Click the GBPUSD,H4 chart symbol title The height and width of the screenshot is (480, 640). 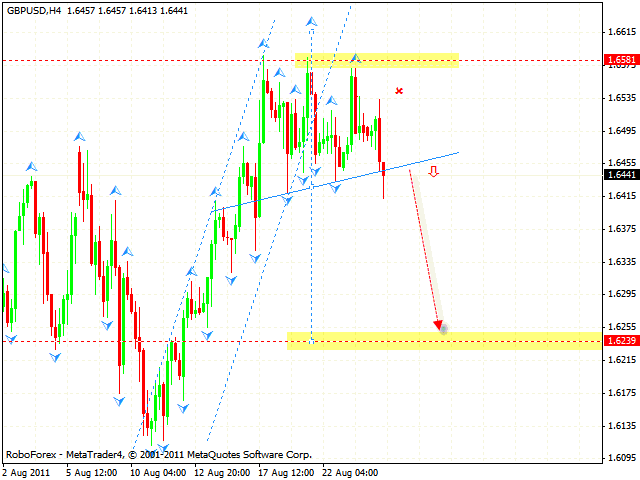[x=34, y=11]
